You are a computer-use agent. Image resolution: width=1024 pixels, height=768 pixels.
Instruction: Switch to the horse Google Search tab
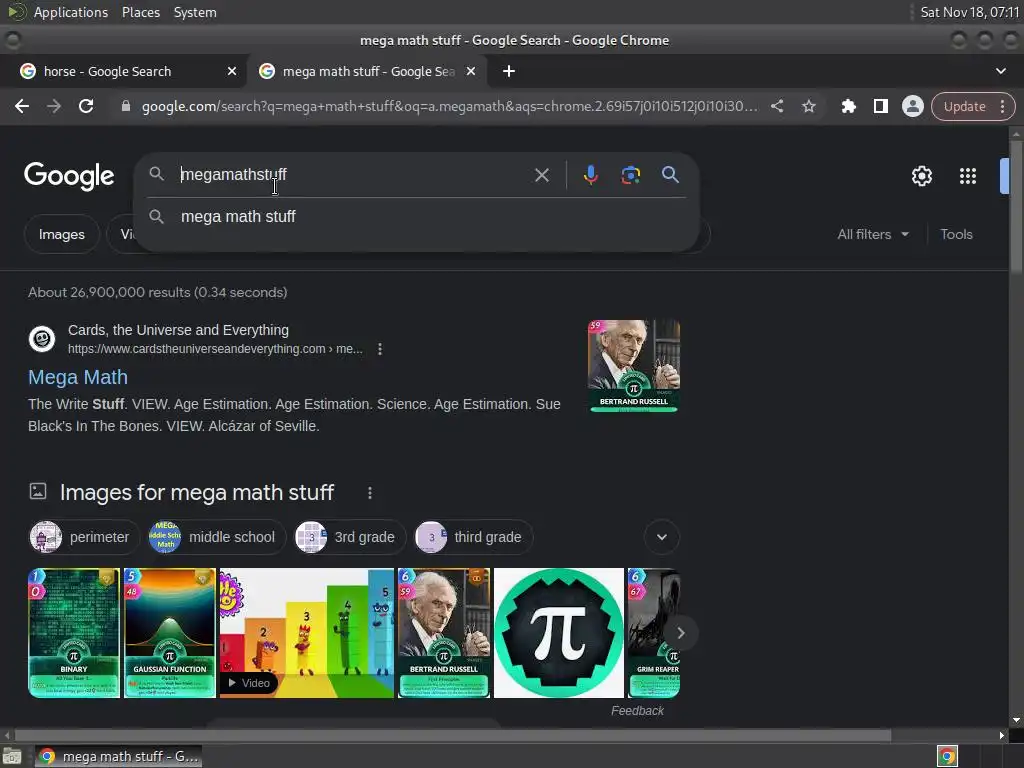[x=123, y=71]
